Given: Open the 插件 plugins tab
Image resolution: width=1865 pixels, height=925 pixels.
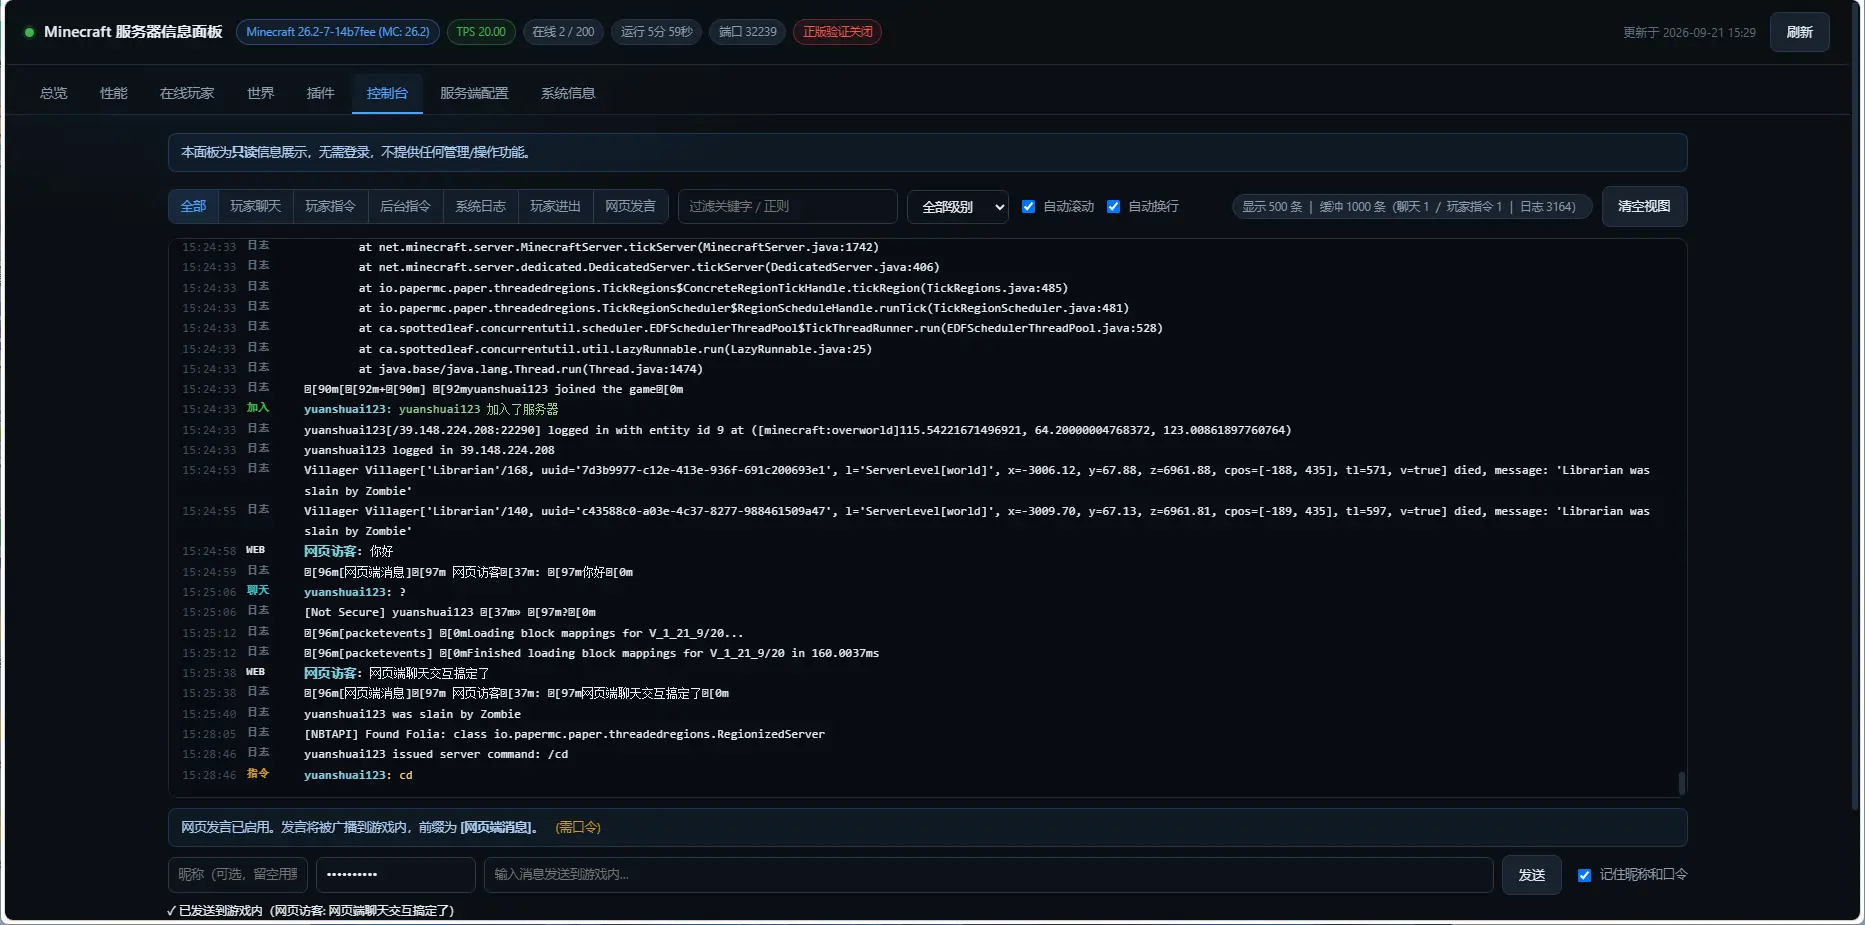Looking at the screenshot, I should pyautogui.click(x=320, y=93).
